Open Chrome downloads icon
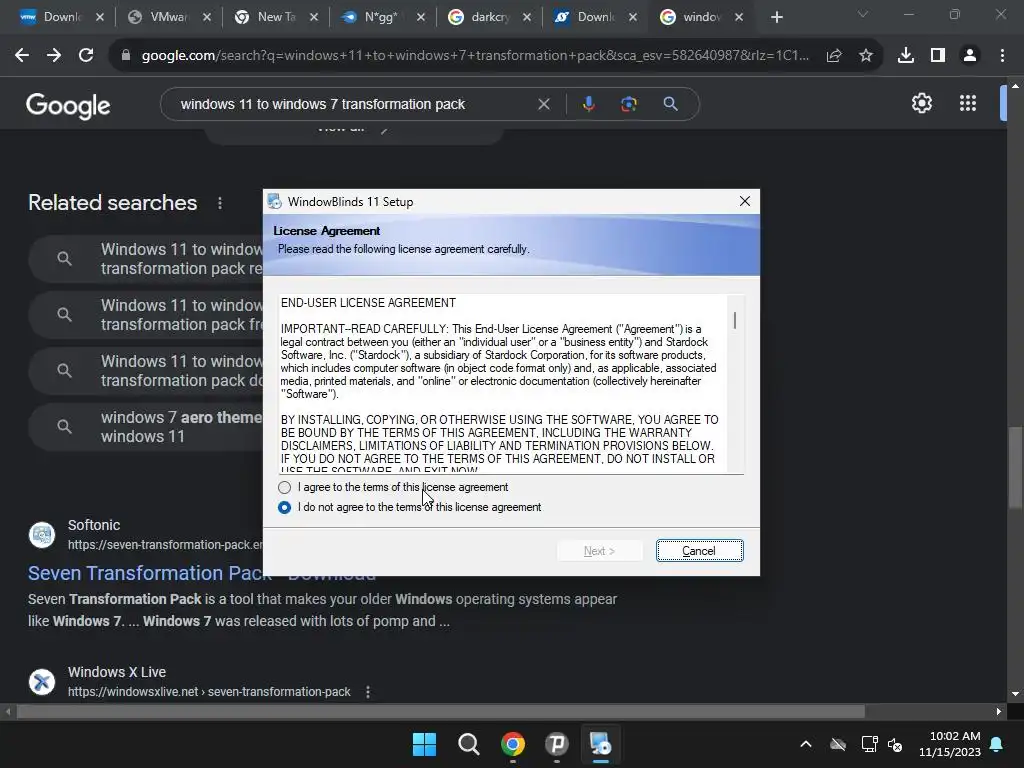 (906, 56)
